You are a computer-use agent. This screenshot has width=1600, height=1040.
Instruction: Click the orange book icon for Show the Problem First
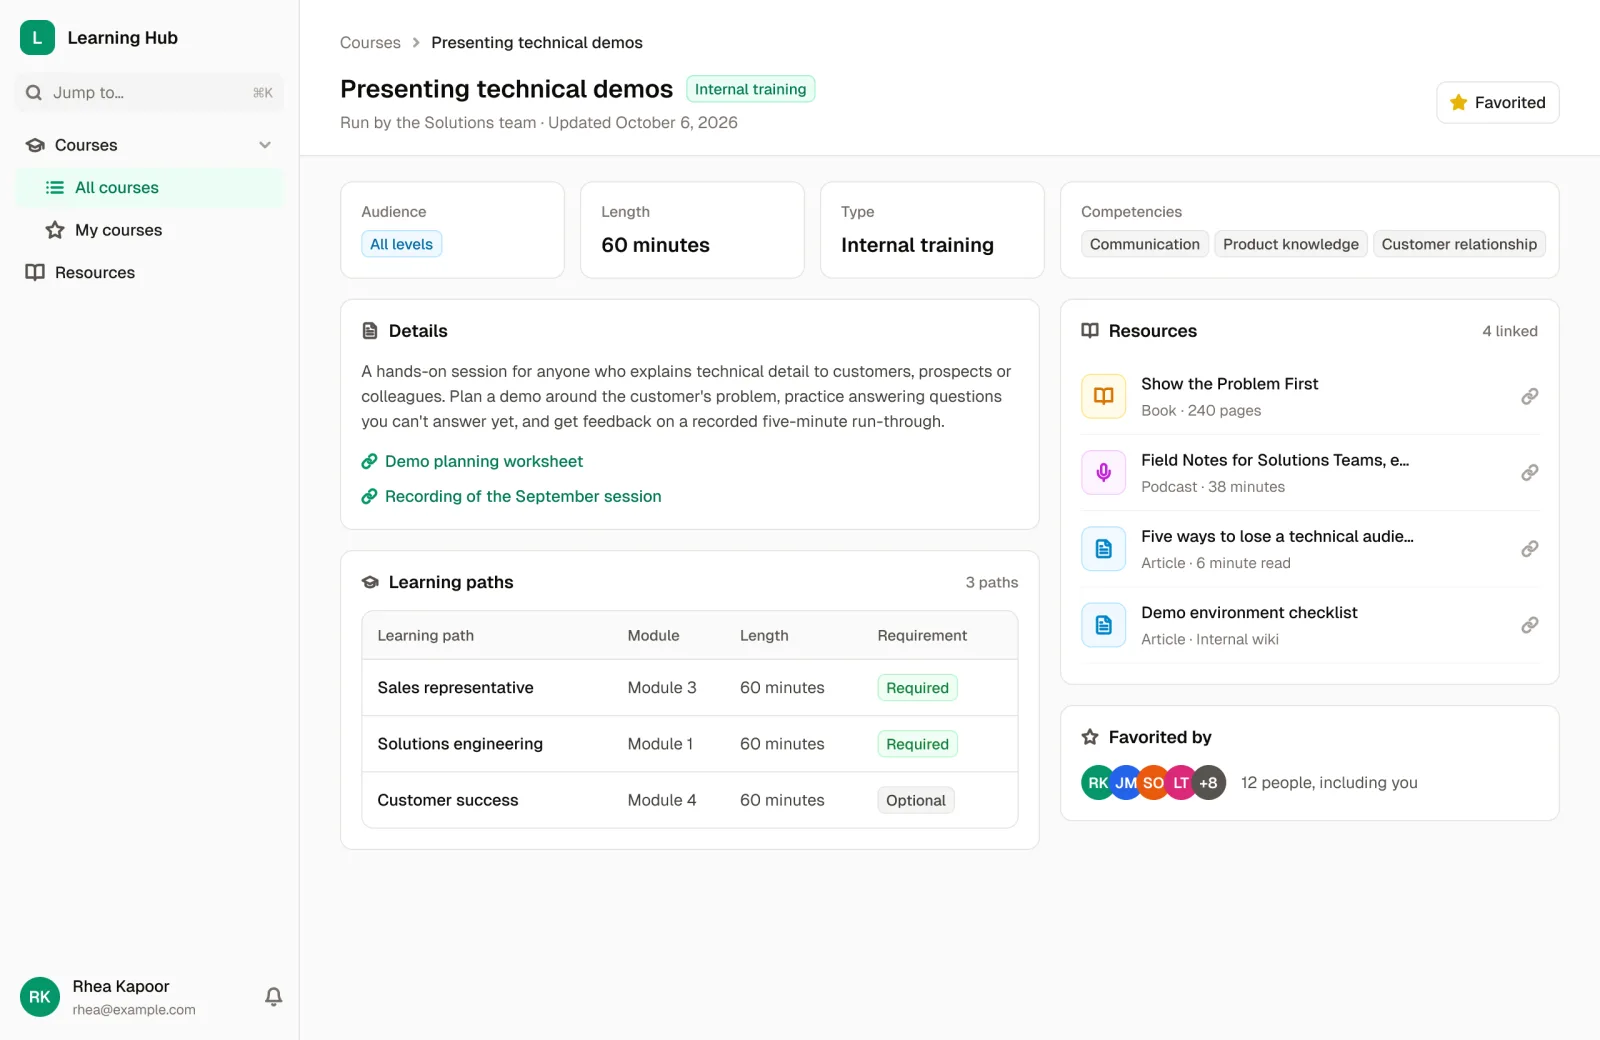click(1103, 396)
